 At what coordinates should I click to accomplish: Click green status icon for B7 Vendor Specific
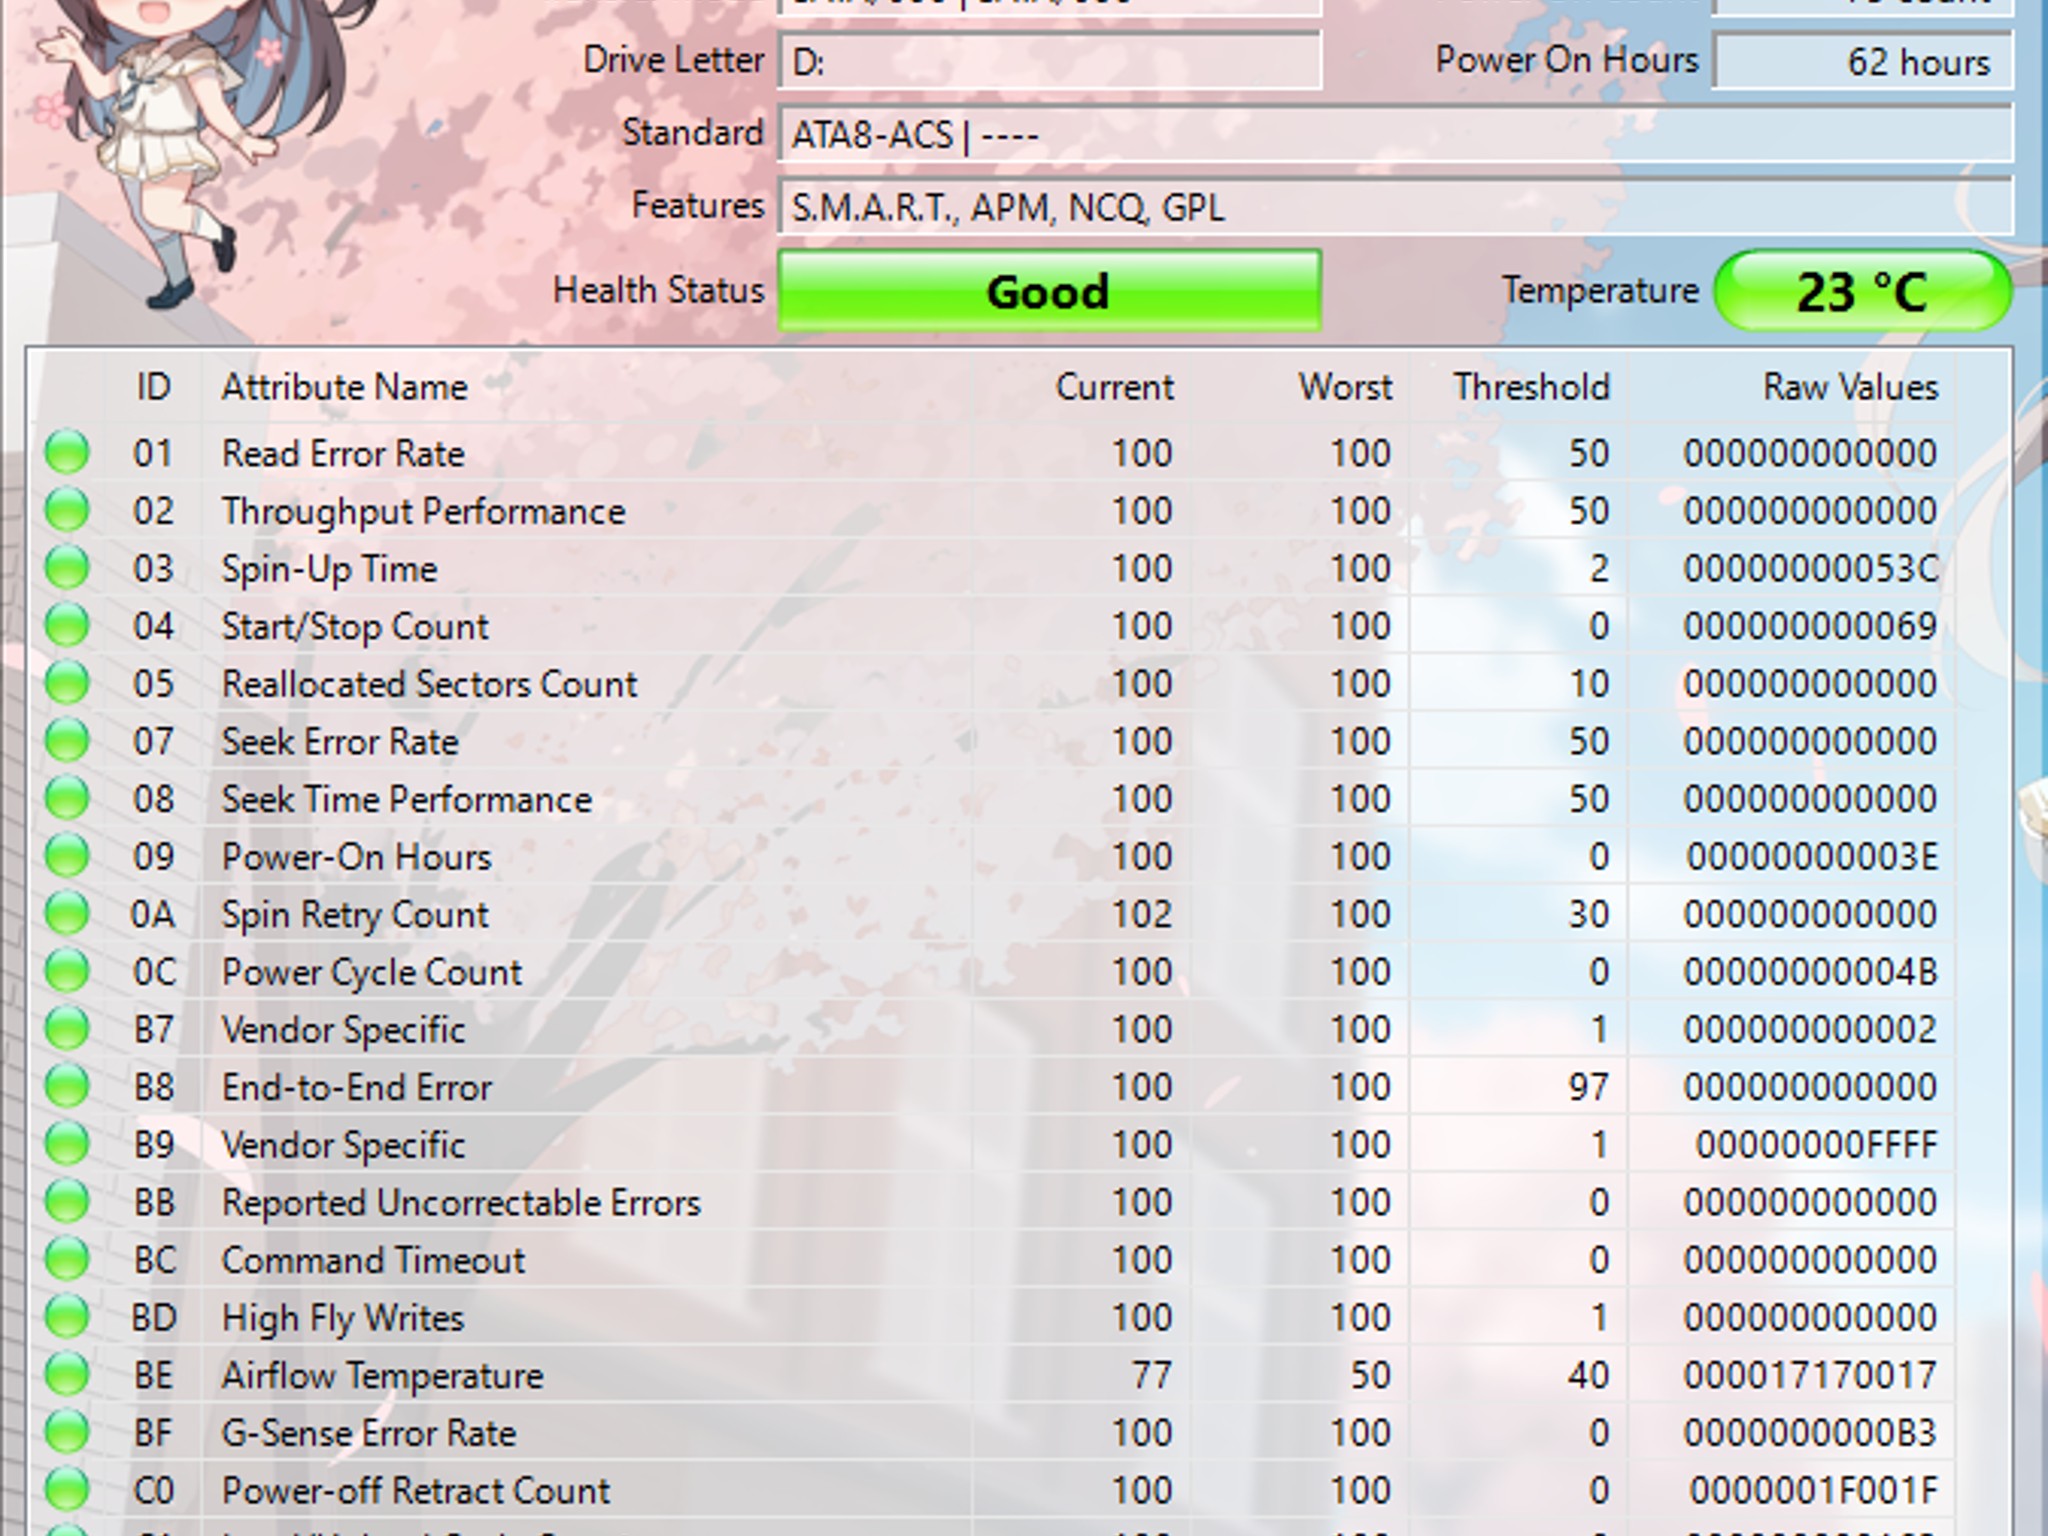[x=67, y=1029]
